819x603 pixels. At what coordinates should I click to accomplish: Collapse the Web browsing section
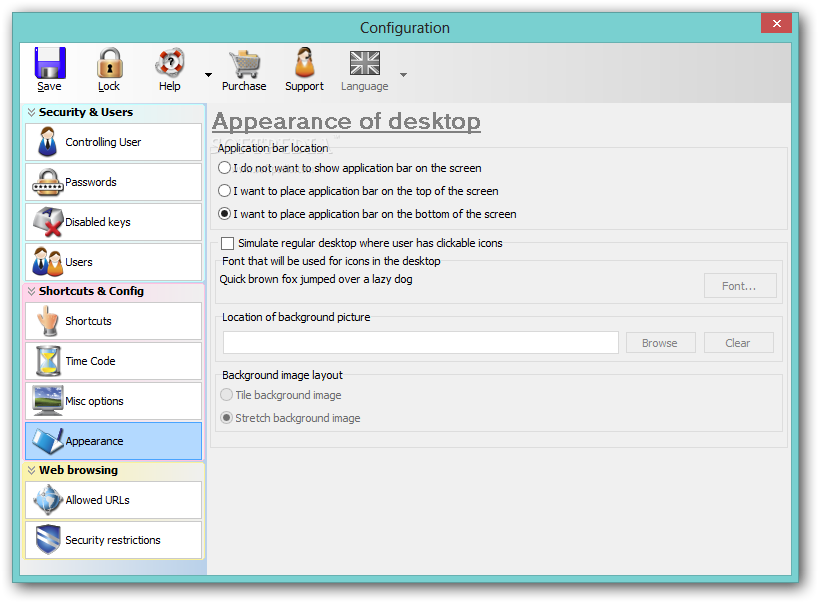(31, 470)
